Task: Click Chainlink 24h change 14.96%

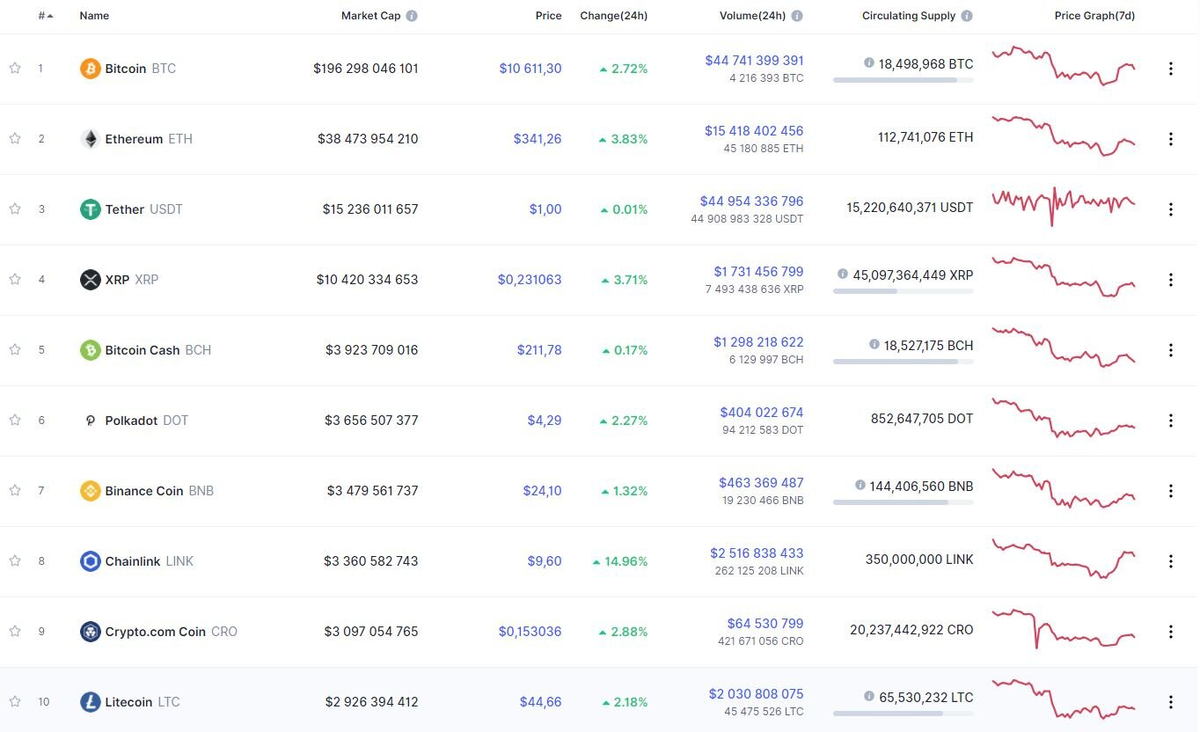Action: point(620,561)
